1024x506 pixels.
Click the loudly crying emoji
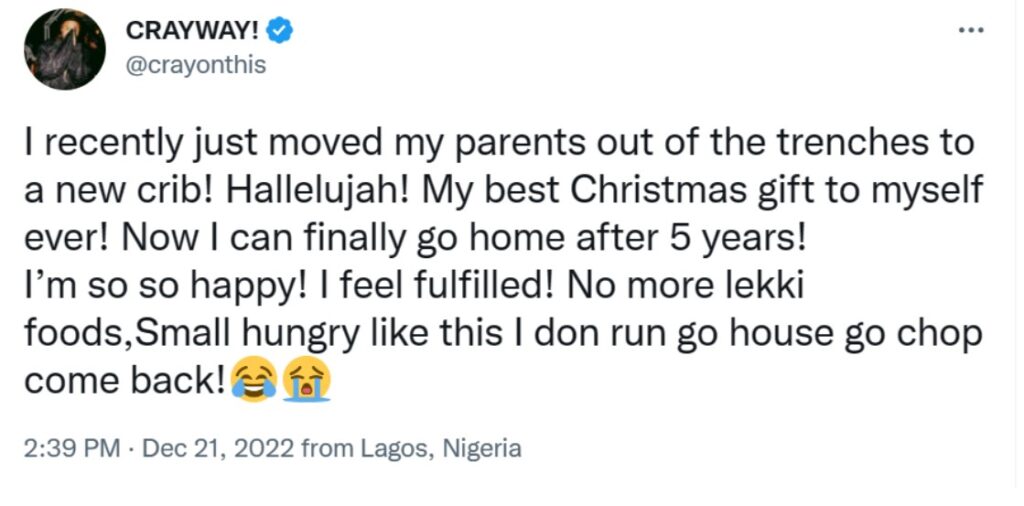click(306, 382)
